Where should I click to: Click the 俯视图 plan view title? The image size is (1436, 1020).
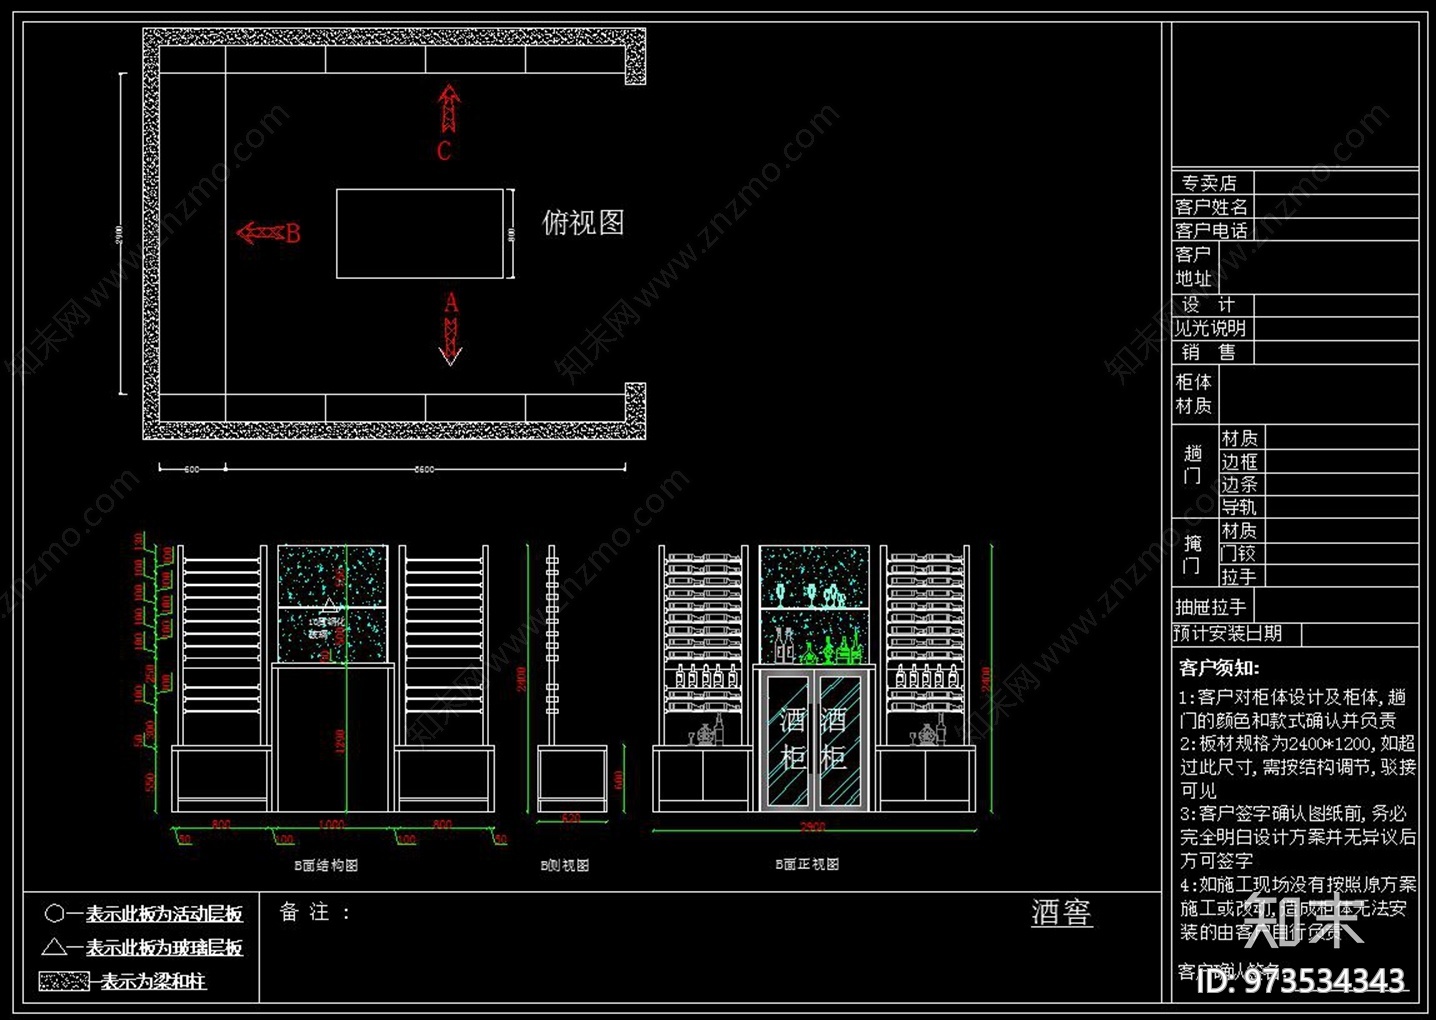click(583, 222)
